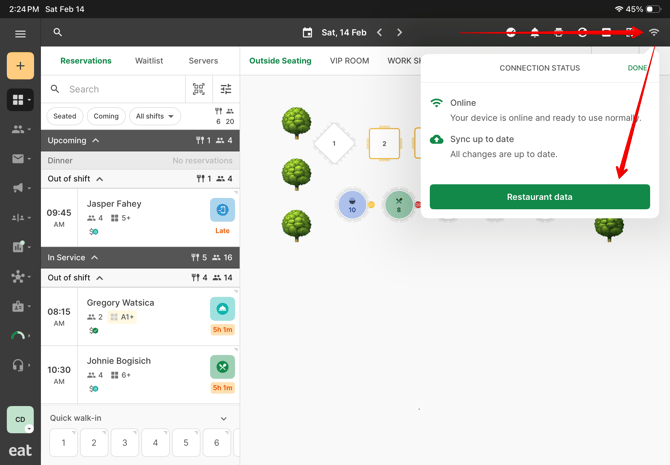Image resolution: width=670 pixels, height=465 pixels.
Task: Click the yellow add reservation plus button
Action: point(20,66)
